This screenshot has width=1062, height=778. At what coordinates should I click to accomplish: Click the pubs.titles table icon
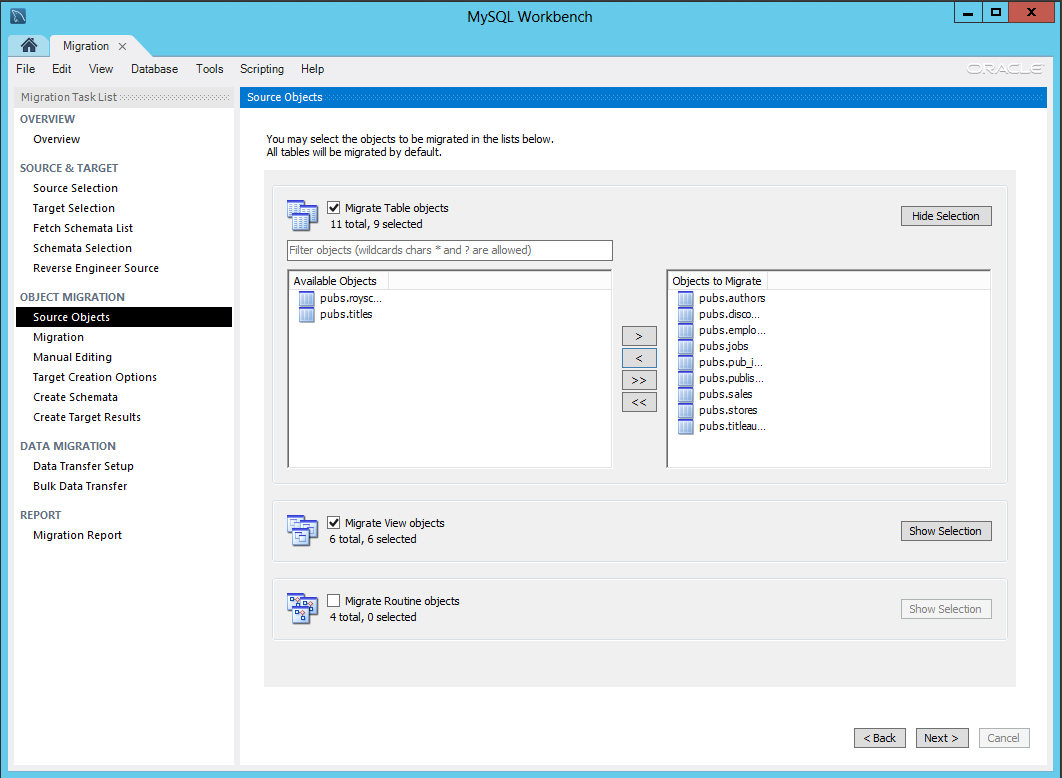click(x=306, y=312)
